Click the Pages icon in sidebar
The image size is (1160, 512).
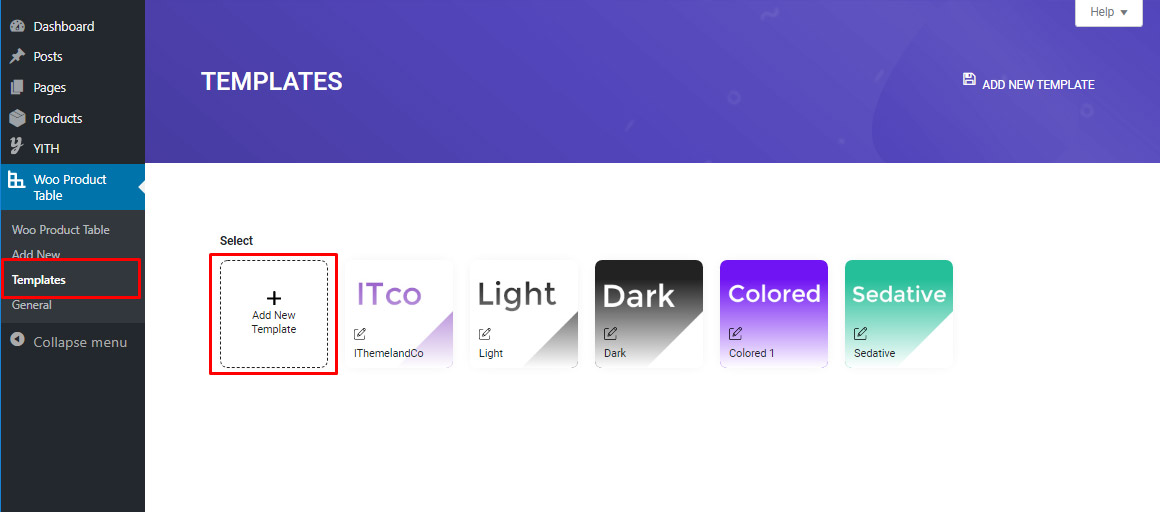coord(17,88)
